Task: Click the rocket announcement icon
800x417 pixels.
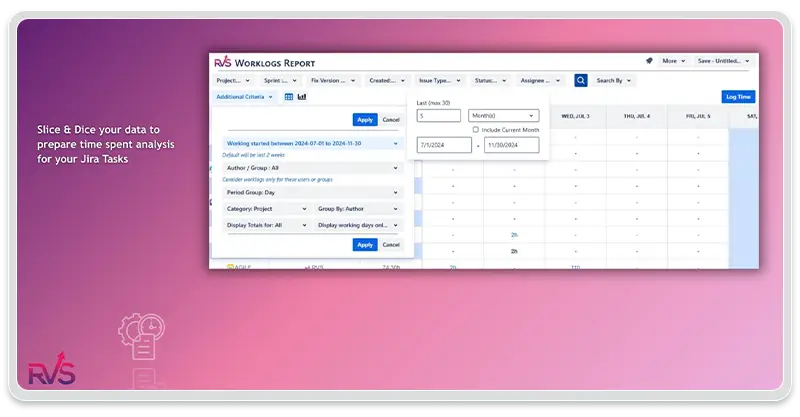Action: [x=649, y=61]
